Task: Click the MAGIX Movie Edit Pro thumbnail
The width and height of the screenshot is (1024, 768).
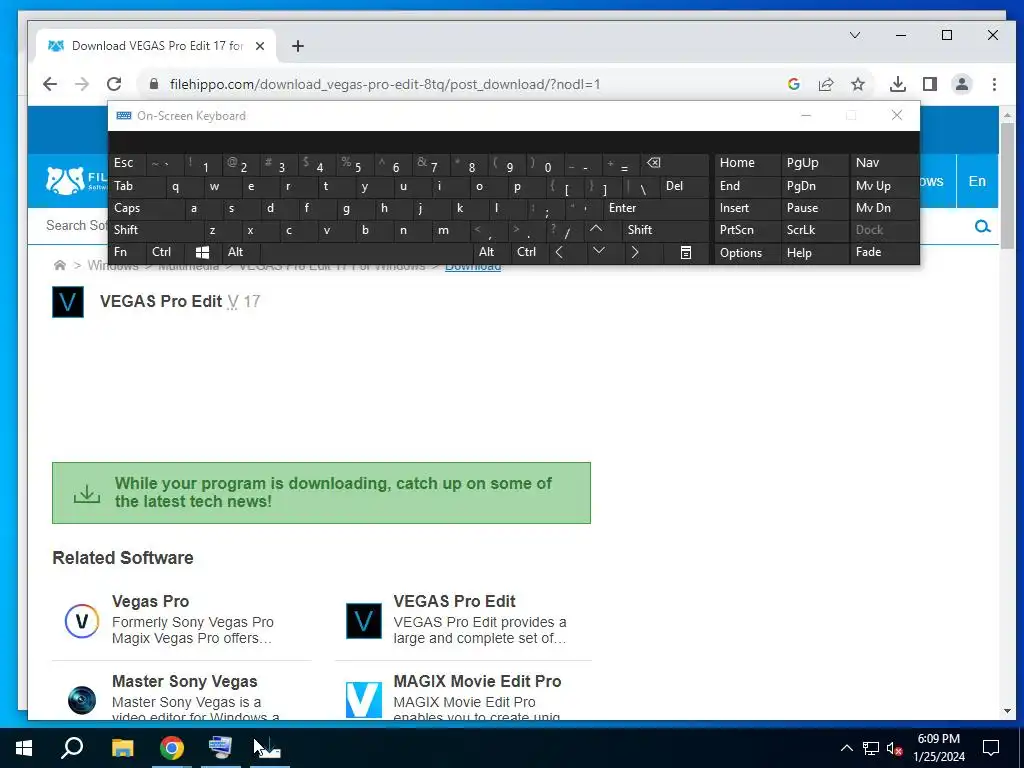Action: pyautogui.click(x=364, y=699)
